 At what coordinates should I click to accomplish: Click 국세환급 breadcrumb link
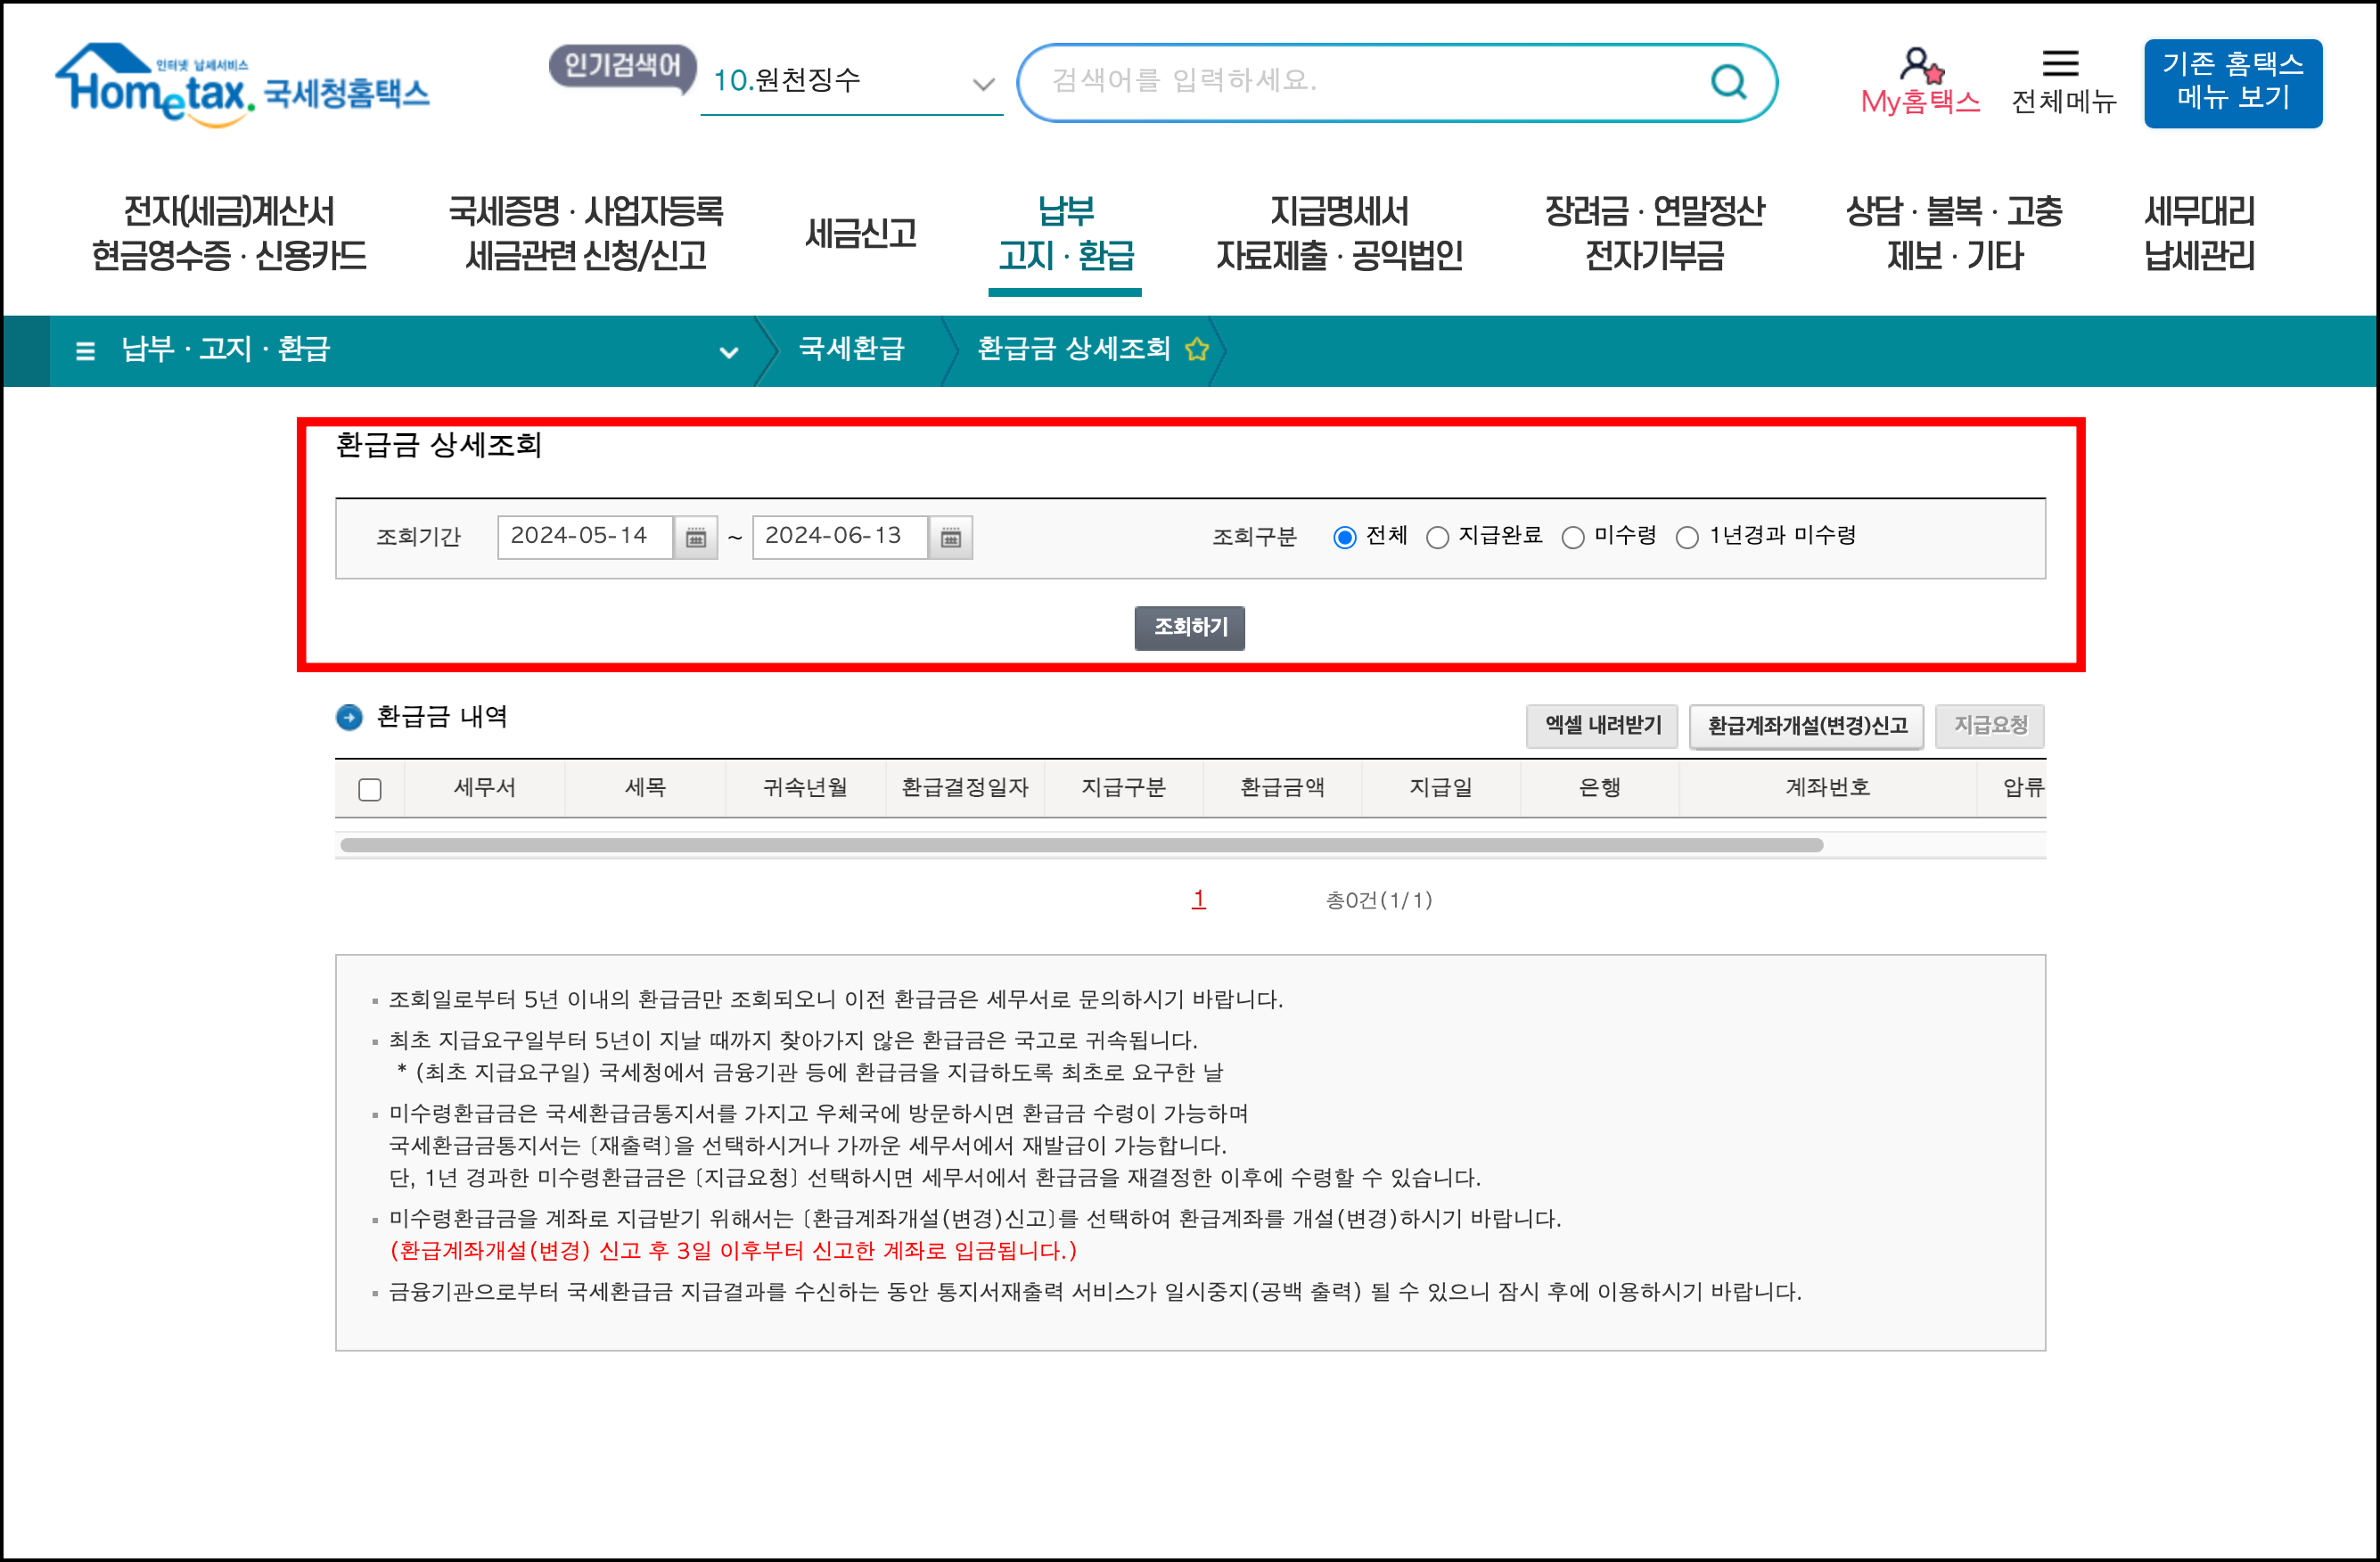tap(851, 349)
